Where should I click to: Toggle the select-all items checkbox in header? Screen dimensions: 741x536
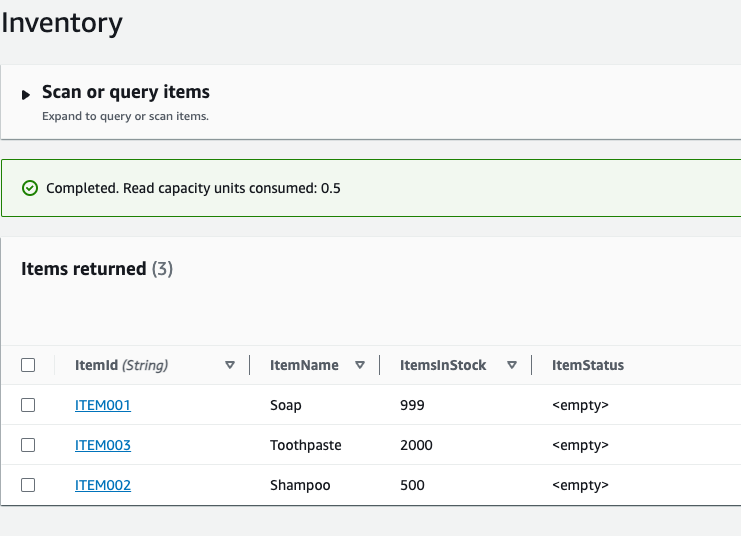point(28,365)
